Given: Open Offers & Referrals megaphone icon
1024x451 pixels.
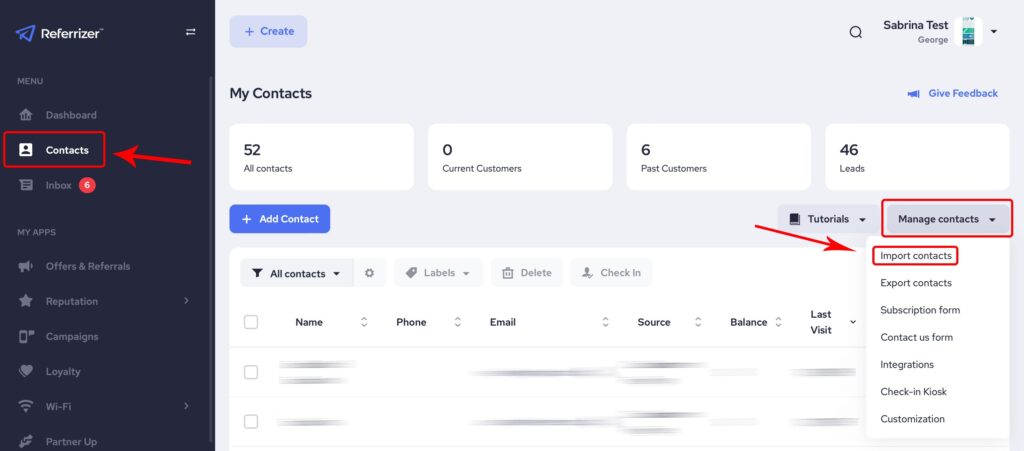Looking at the screenshot, I should pyautogui.click(x=26, y=266).
